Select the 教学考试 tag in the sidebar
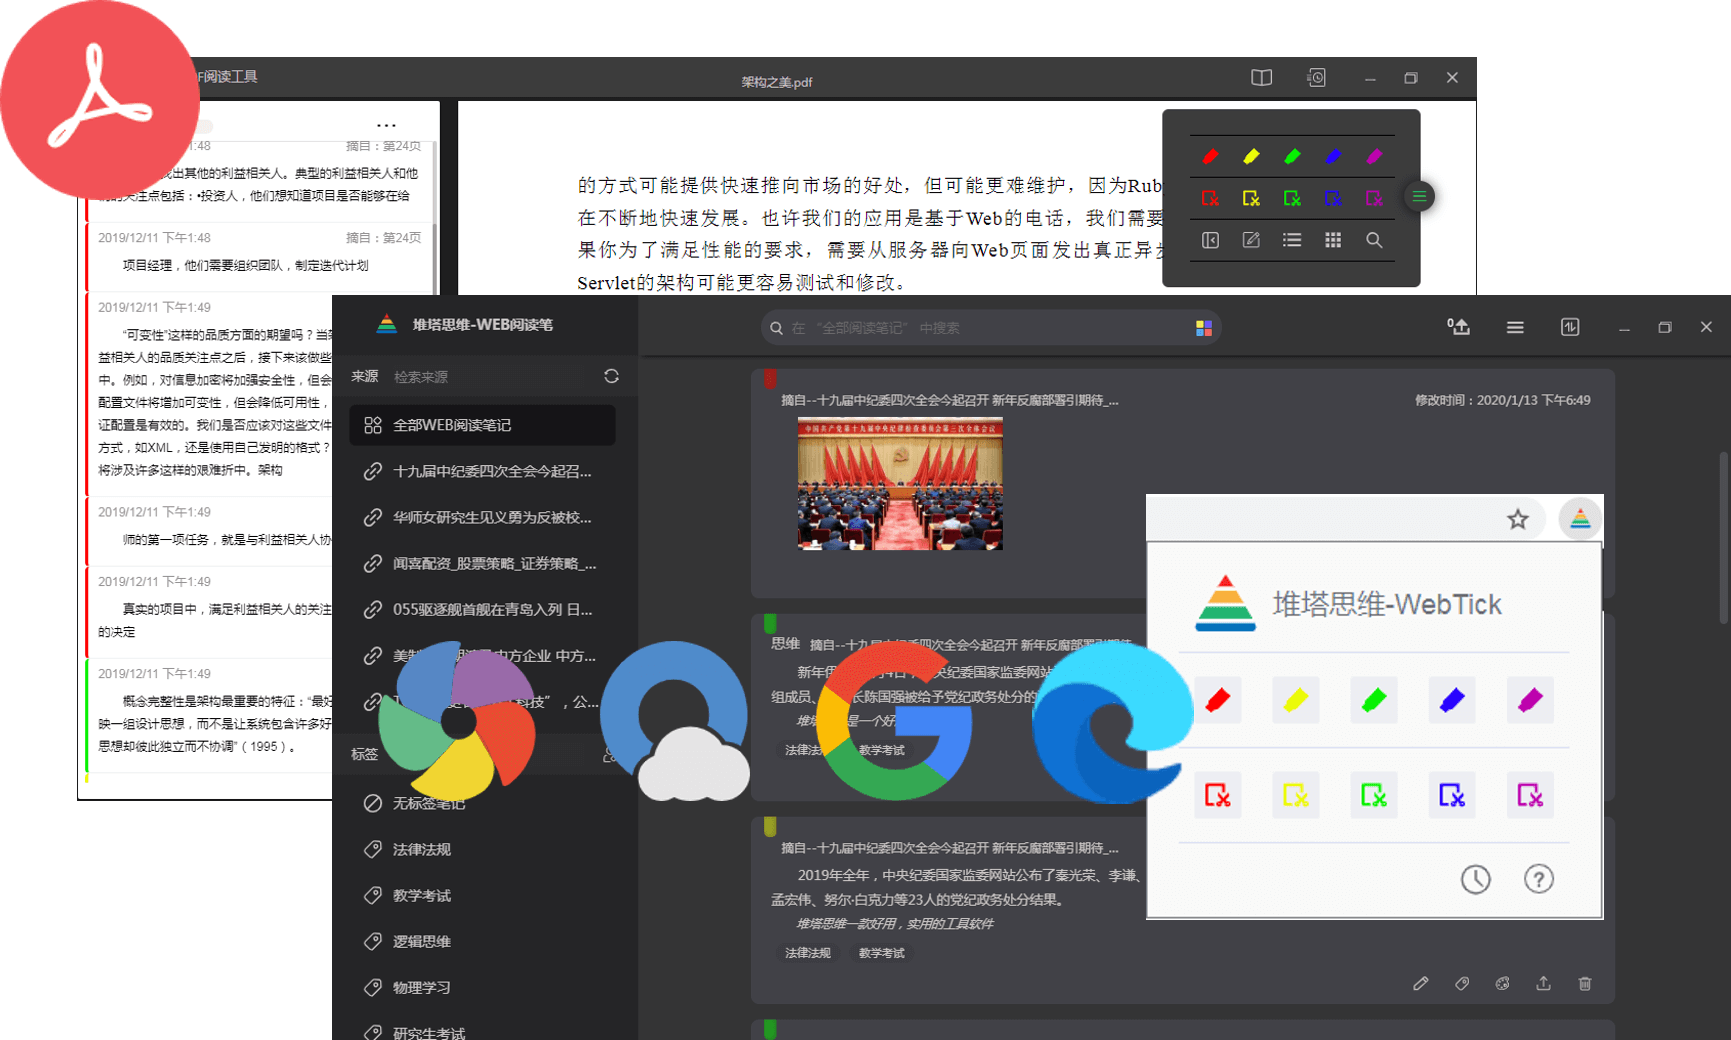Screen dimensions: 1731x1040 pyautogui.click(x=420, y=895)
